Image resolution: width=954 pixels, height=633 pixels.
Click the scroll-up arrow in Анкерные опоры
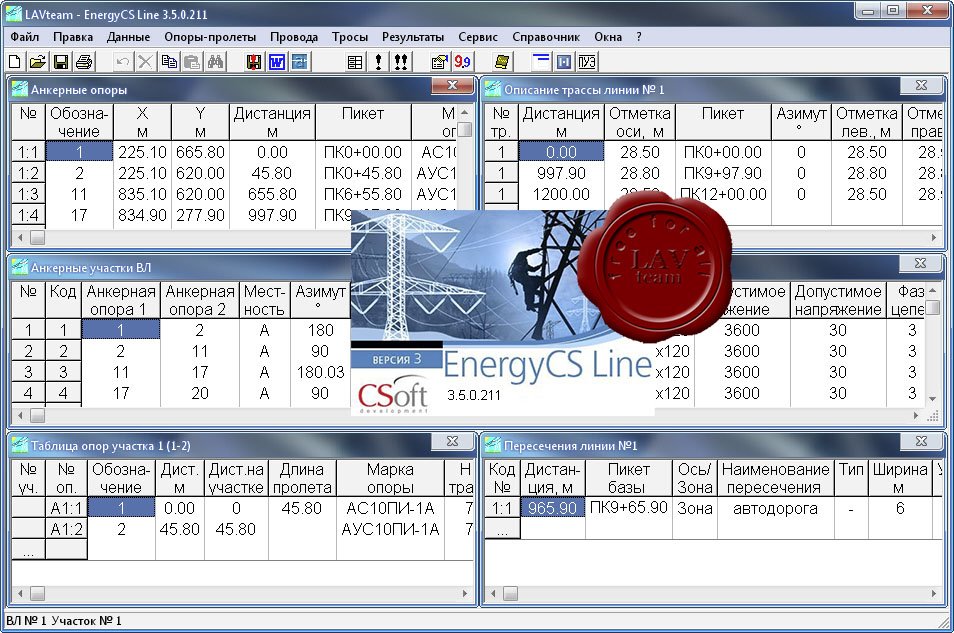point(465,113)
